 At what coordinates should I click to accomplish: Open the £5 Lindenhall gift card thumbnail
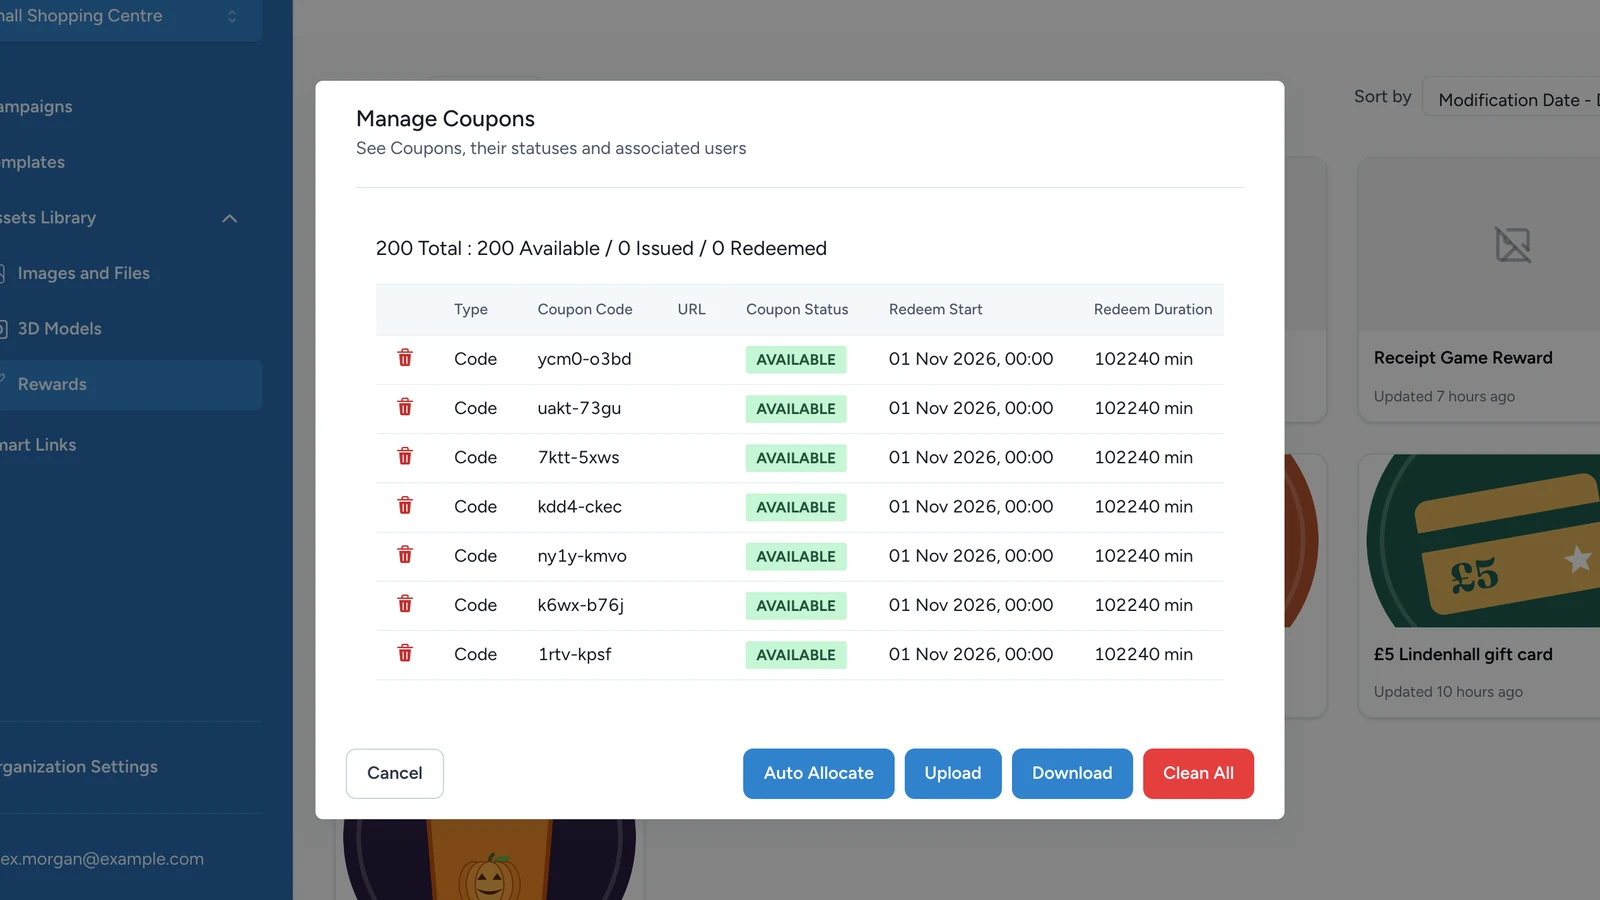click(x=1483, y=541)
